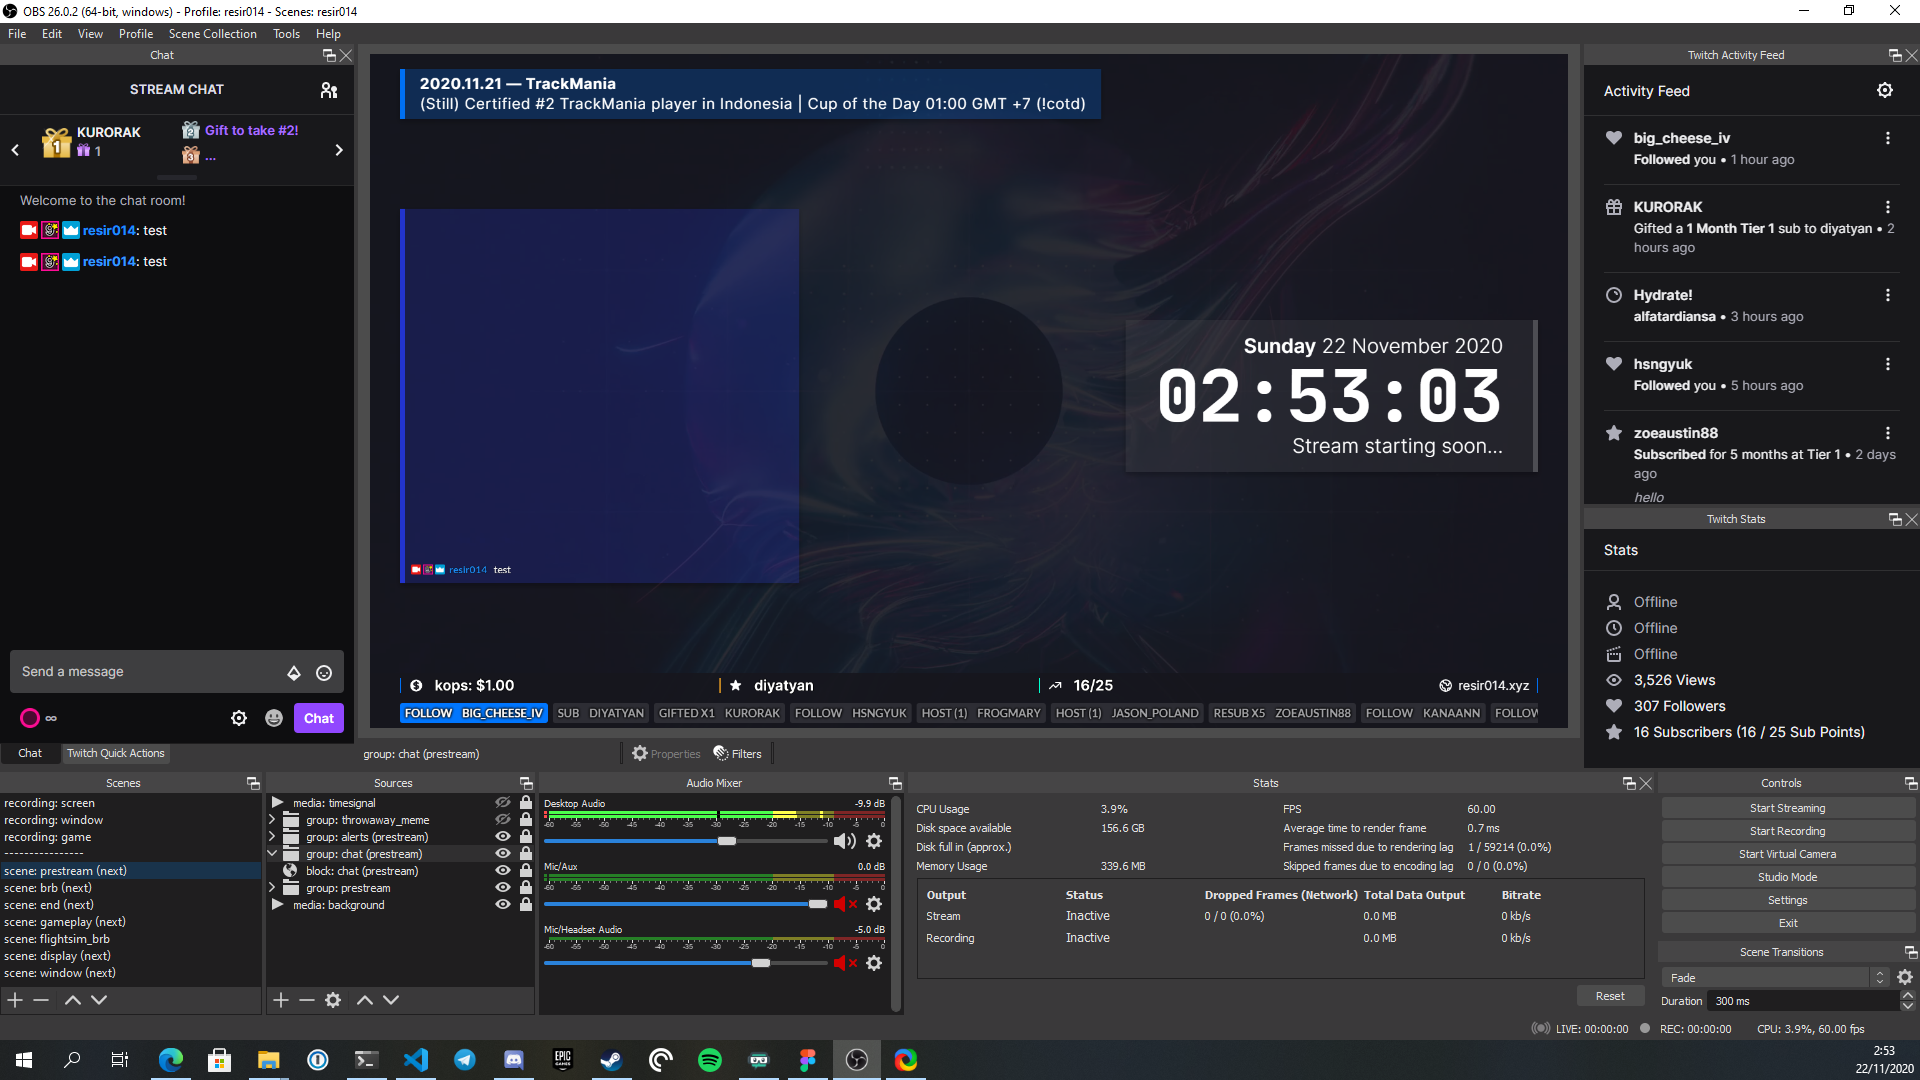The height and width of the screenshot is (1080, 1920).
Task: Click Desktop Audio speaker mute icon
Action: 843,841
